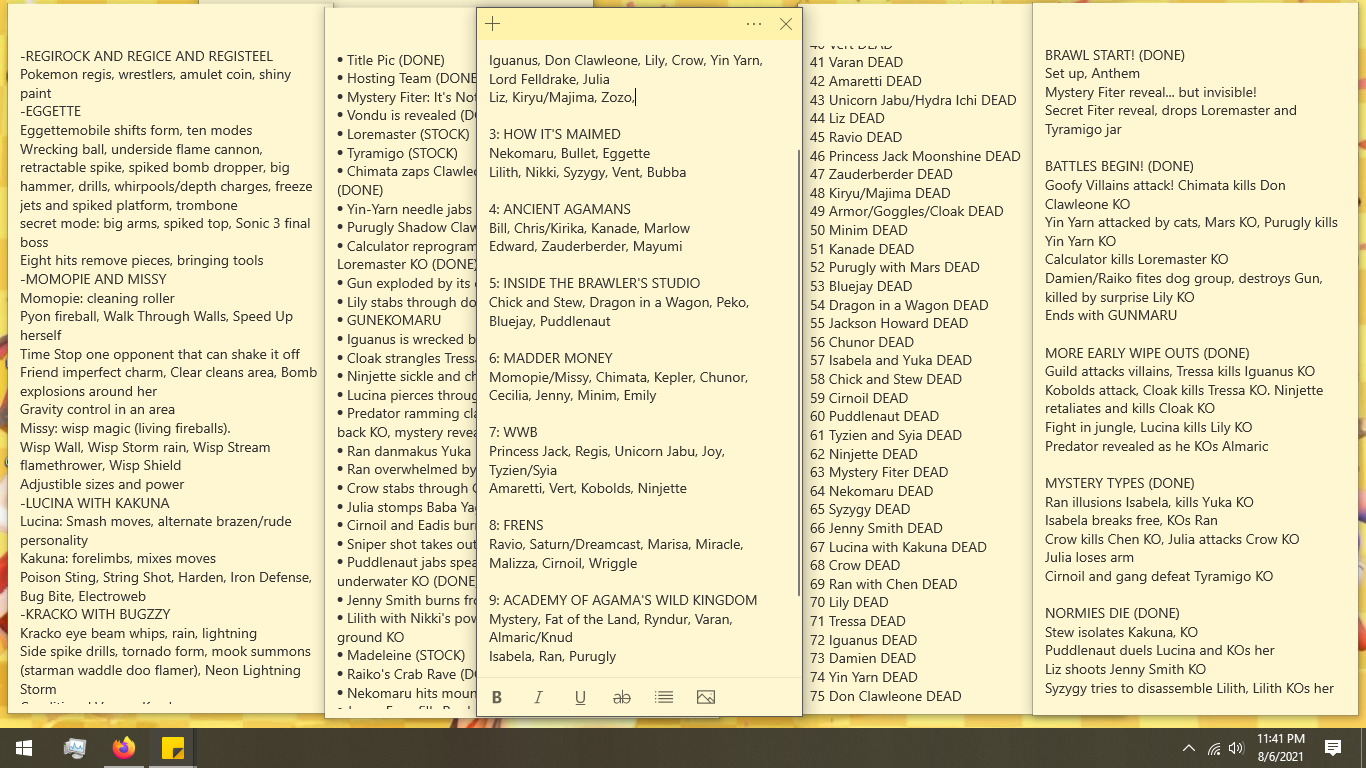Open the volume tray icon
The height and width of the screenshot is (768, 1366).
tap(1237, 748)
